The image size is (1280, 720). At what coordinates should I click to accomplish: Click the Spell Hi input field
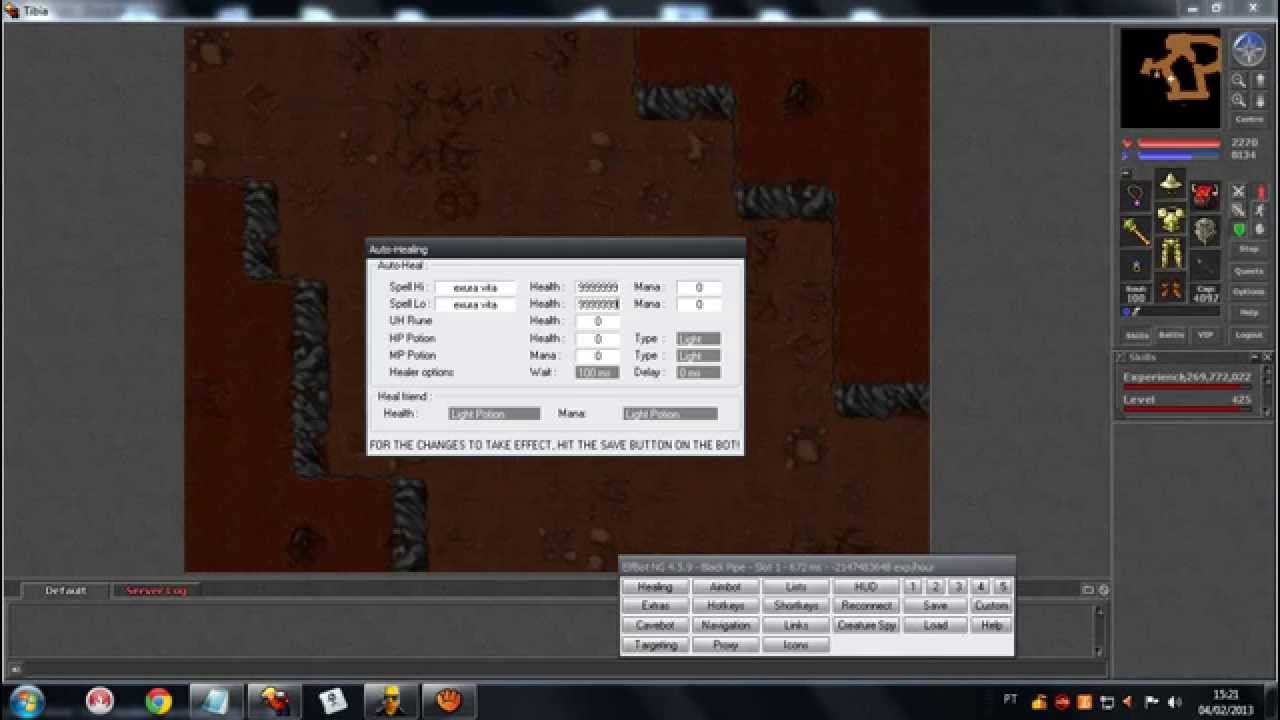pyautogui.click(x=475, y=288)
